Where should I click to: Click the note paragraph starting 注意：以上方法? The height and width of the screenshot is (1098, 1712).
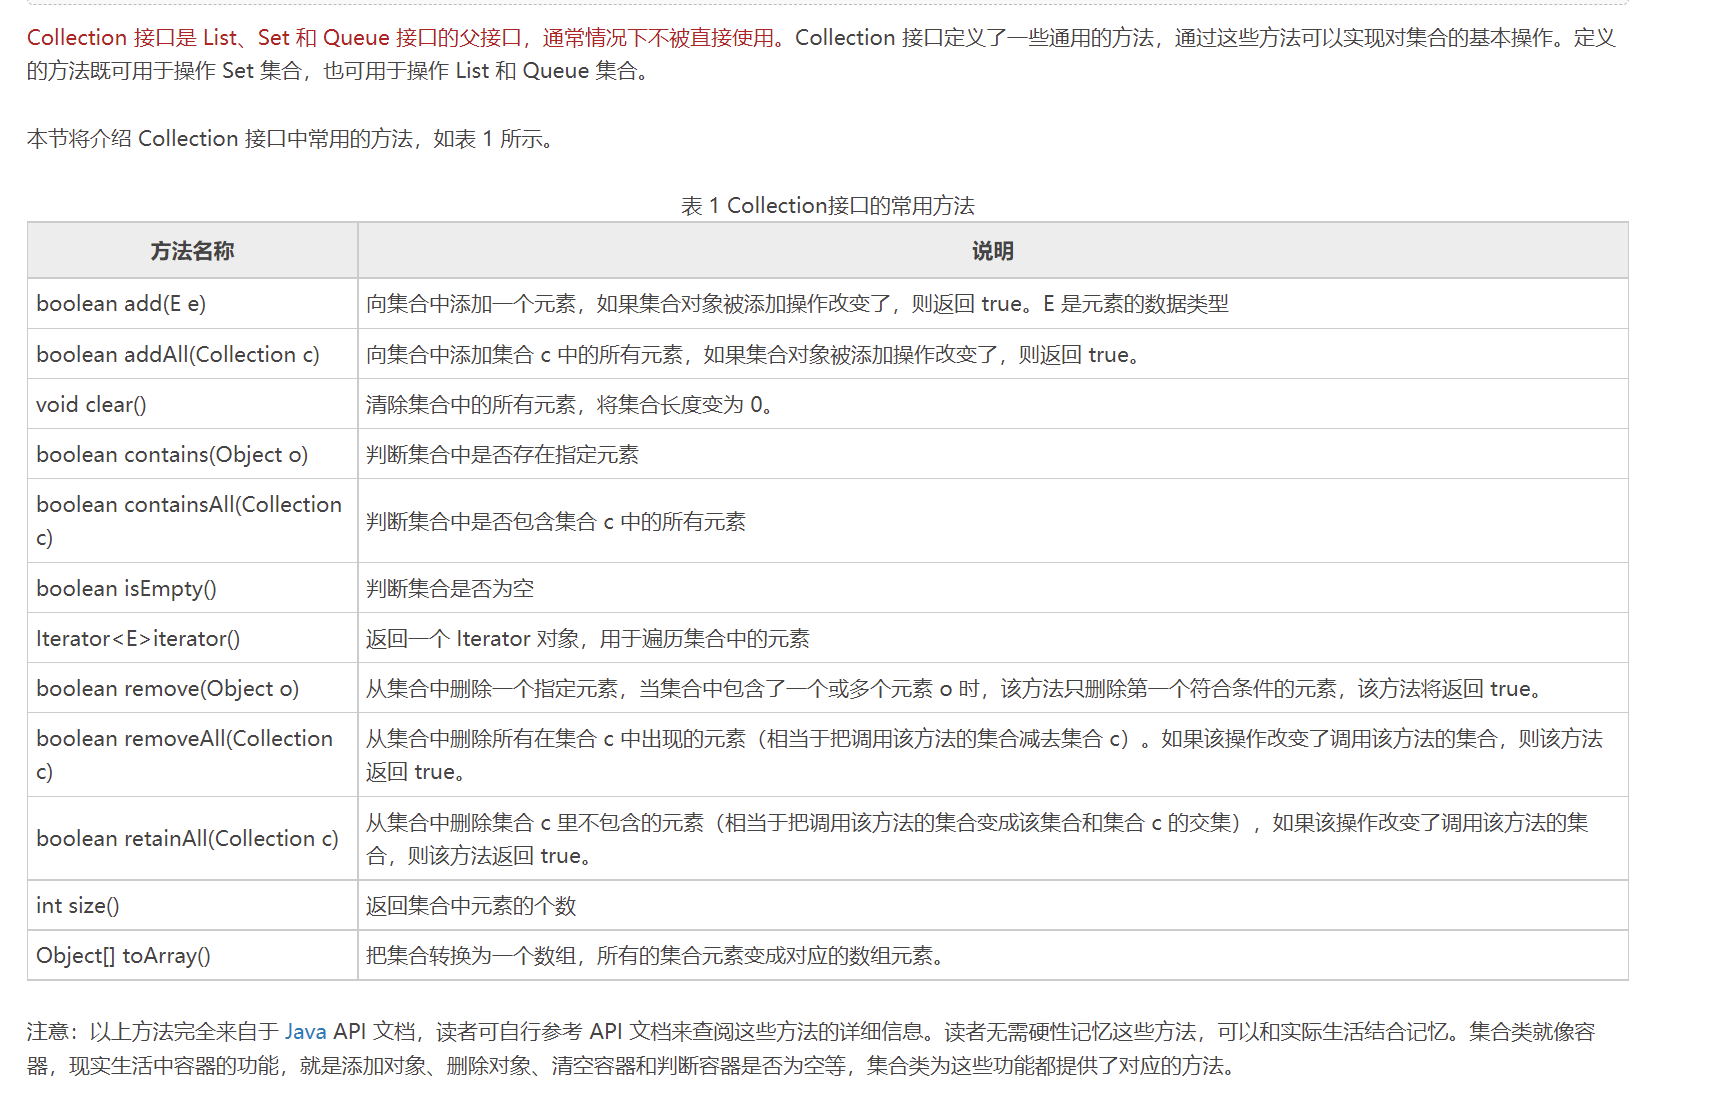(811, 1048)
